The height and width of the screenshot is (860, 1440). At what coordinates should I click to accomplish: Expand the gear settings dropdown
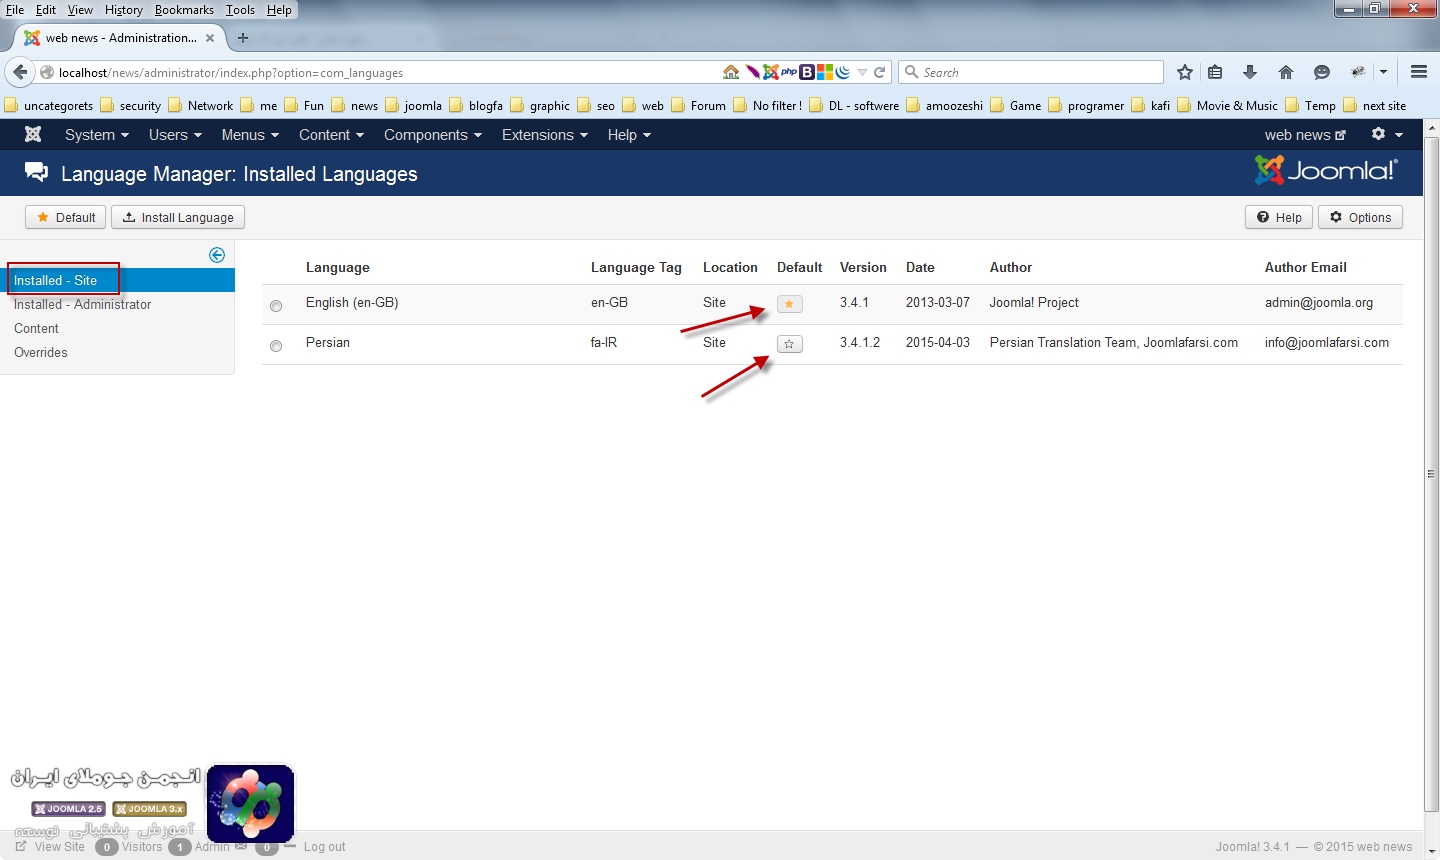tap(1387, 135)
